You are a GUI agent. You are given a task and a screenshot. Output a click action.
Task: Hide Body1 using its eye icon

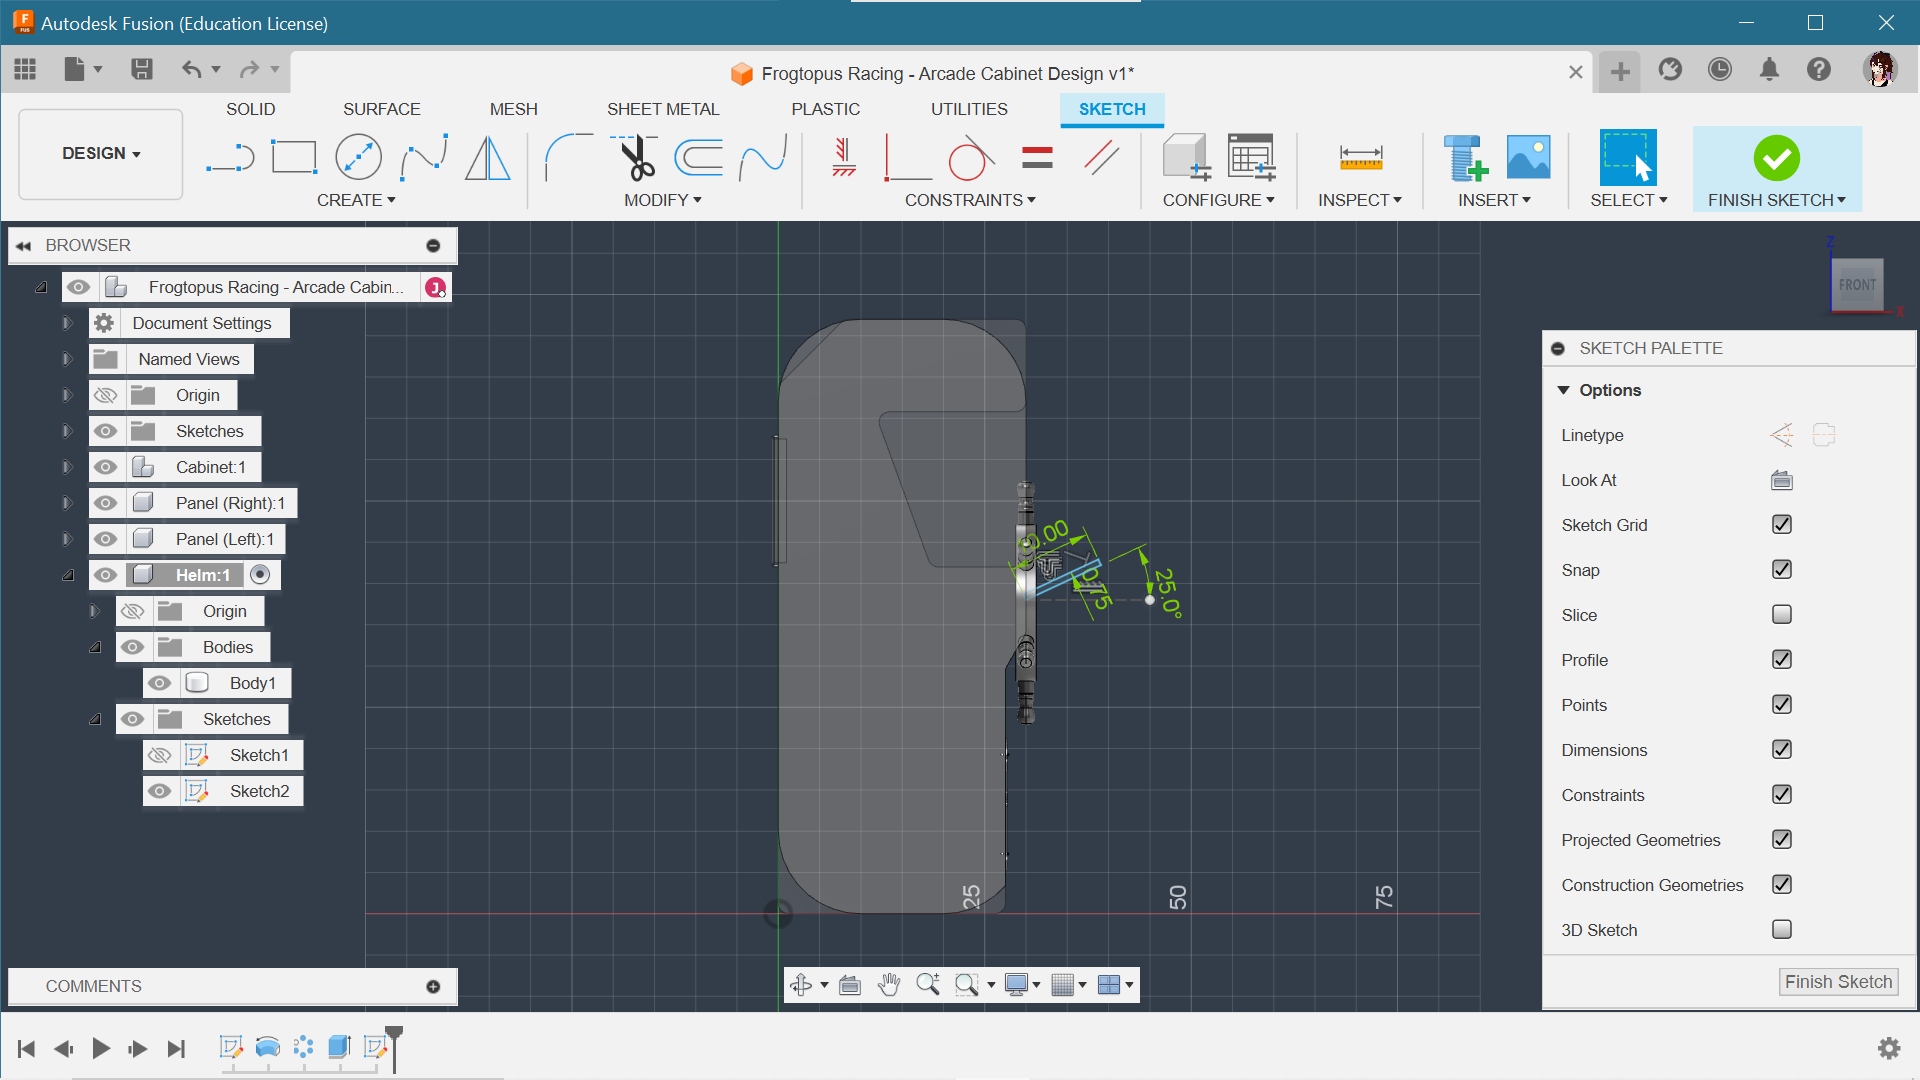click(159, 683)
